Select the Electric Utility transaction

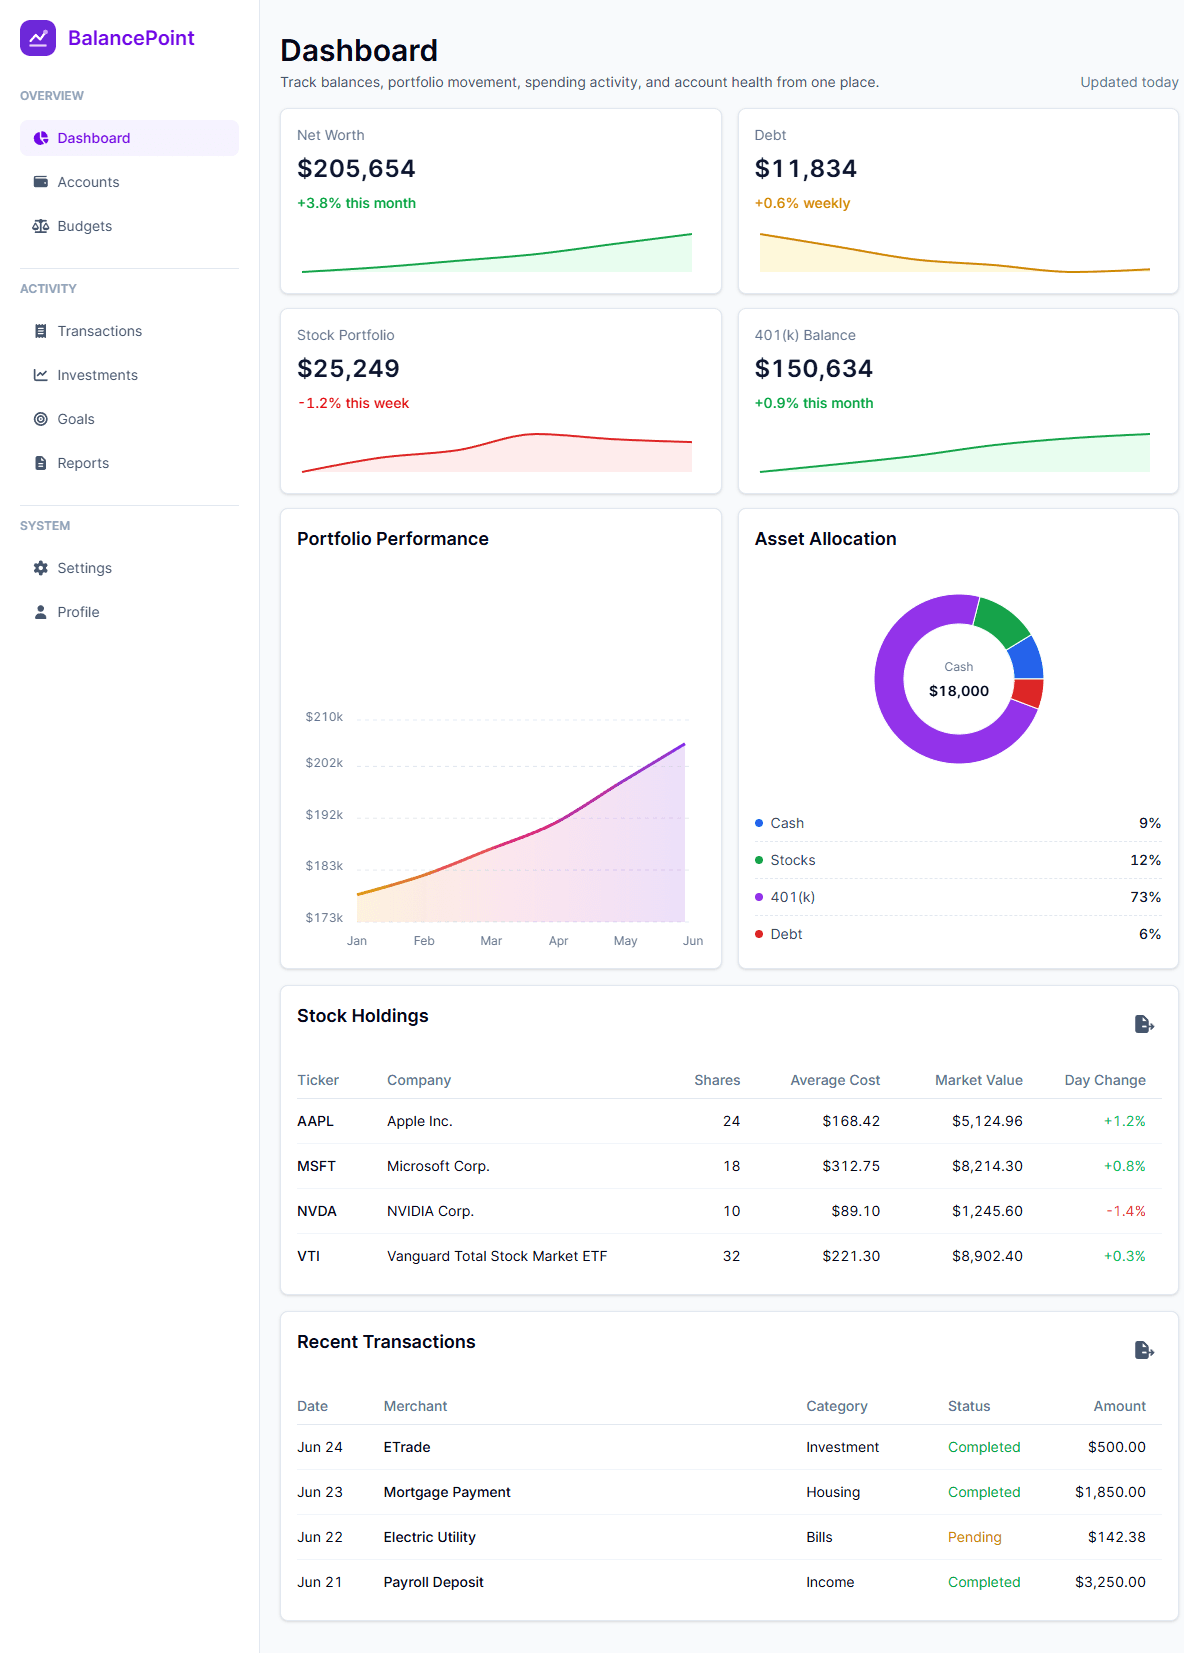click(430, 1537)
